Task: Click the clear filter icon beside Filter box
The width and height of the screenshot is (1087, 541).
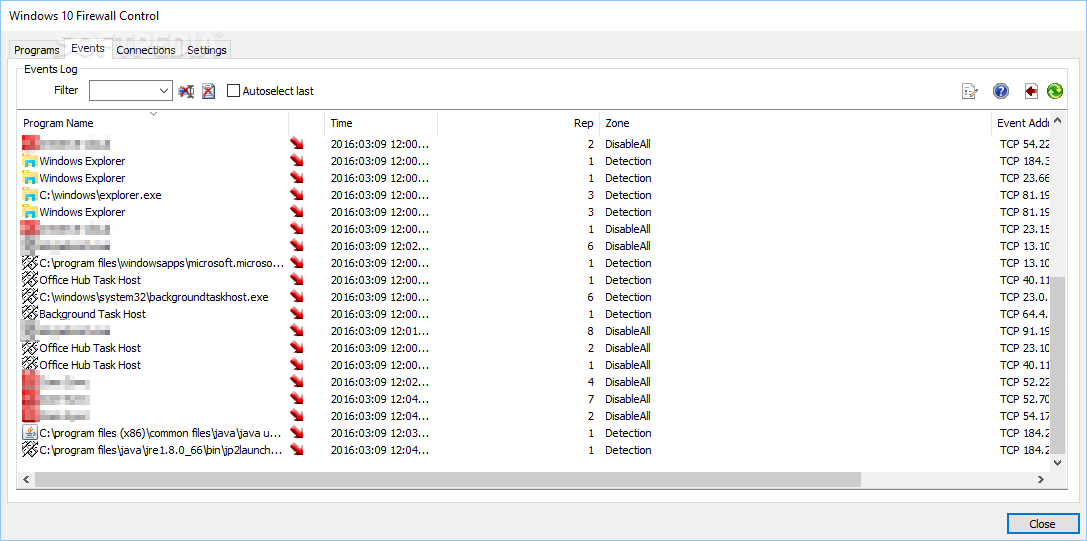Action: pyautogui.click(x=185, y=91)
